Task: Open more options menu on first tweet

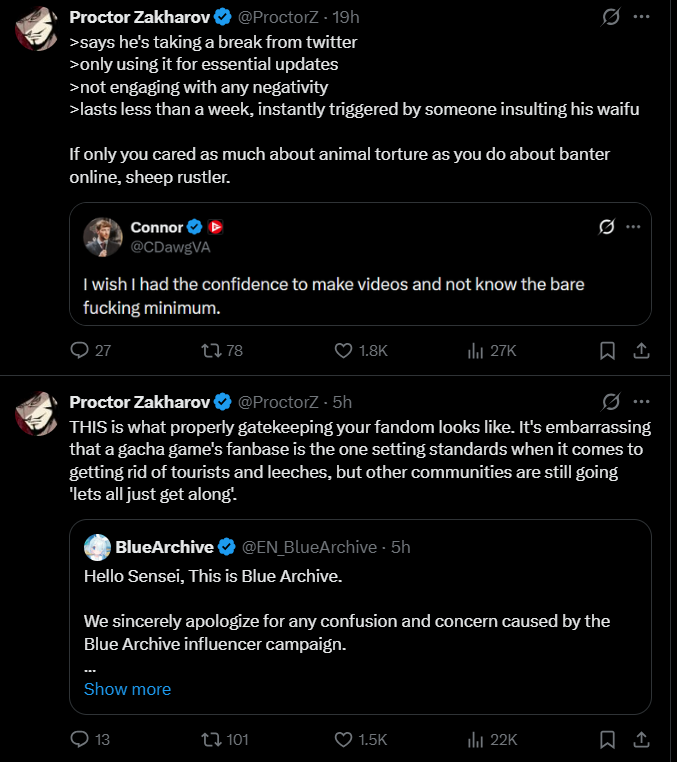Action: pos(642,17)
